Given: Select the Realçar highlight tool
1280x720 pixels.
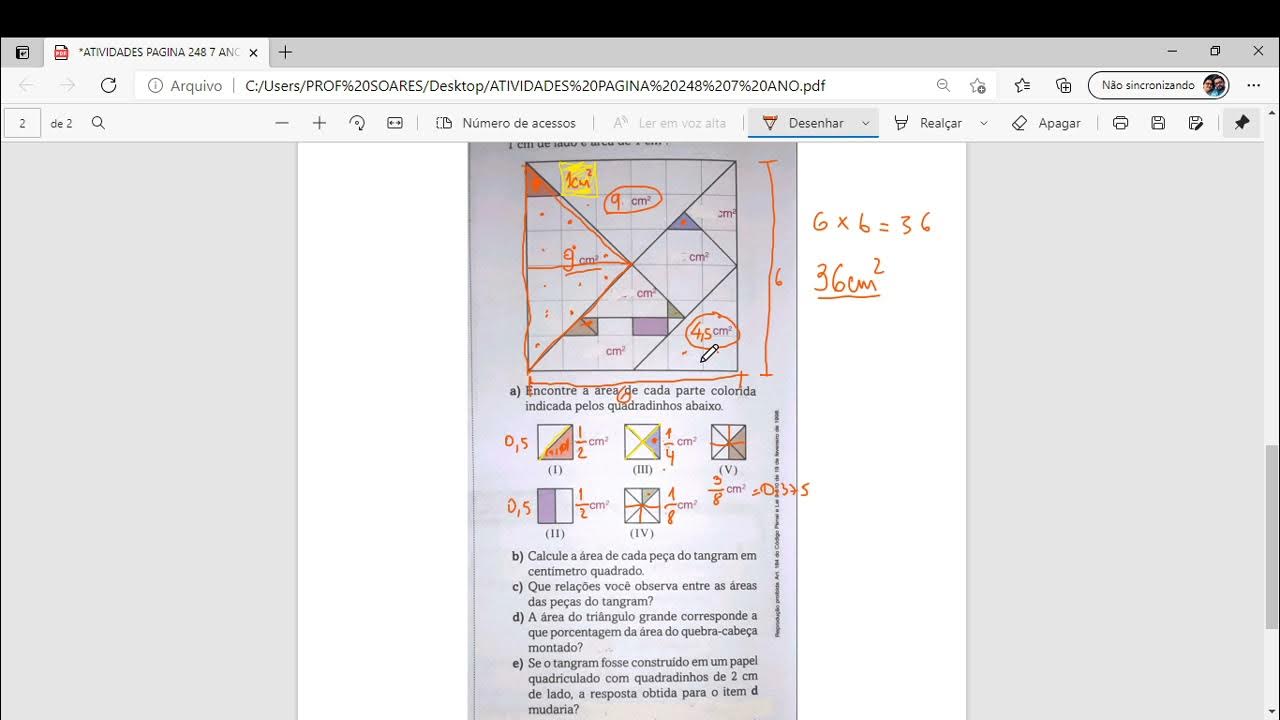Looking at the screenshot, I should (x=928, y=123).
